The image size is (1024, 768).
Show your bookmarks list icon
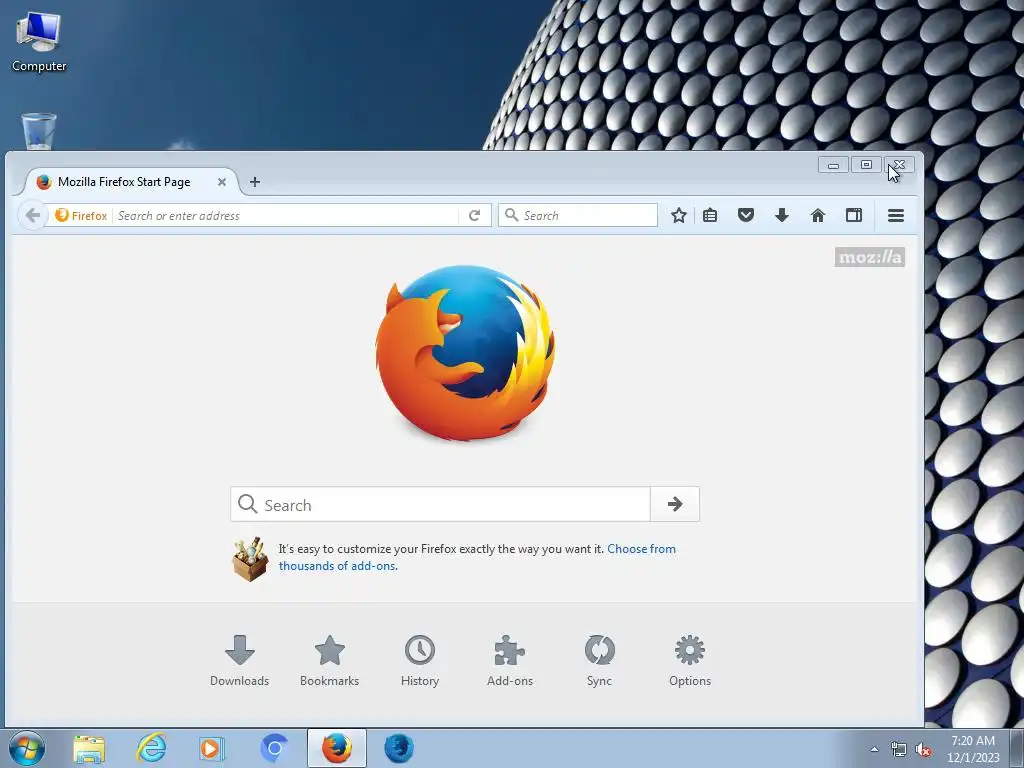click(710, 216)
